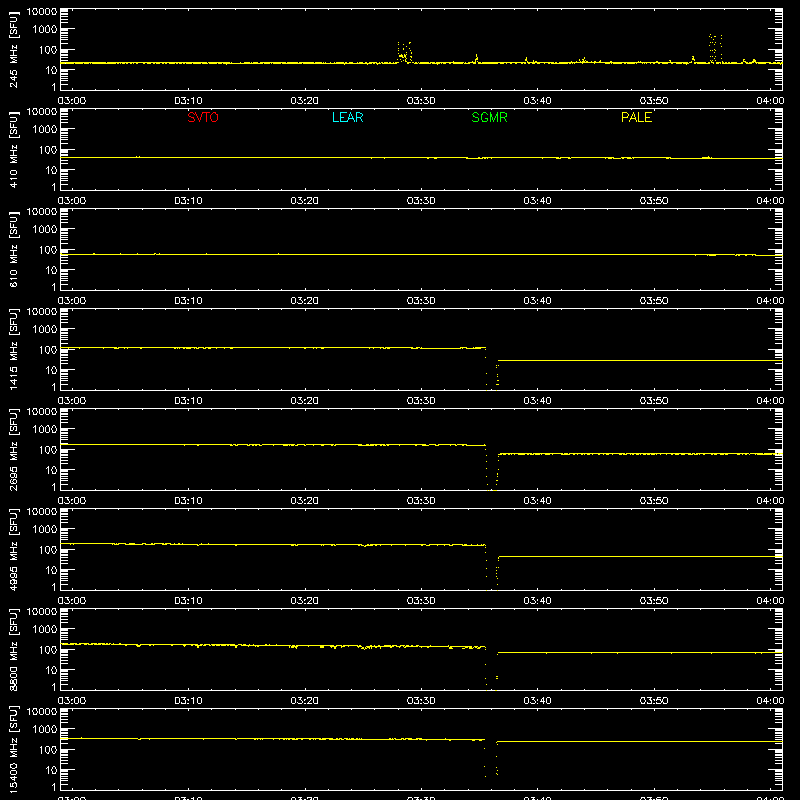Select the 4995 MHz [SFU] axis title
This screenshot has width=800, height=800.
point(13,549)
